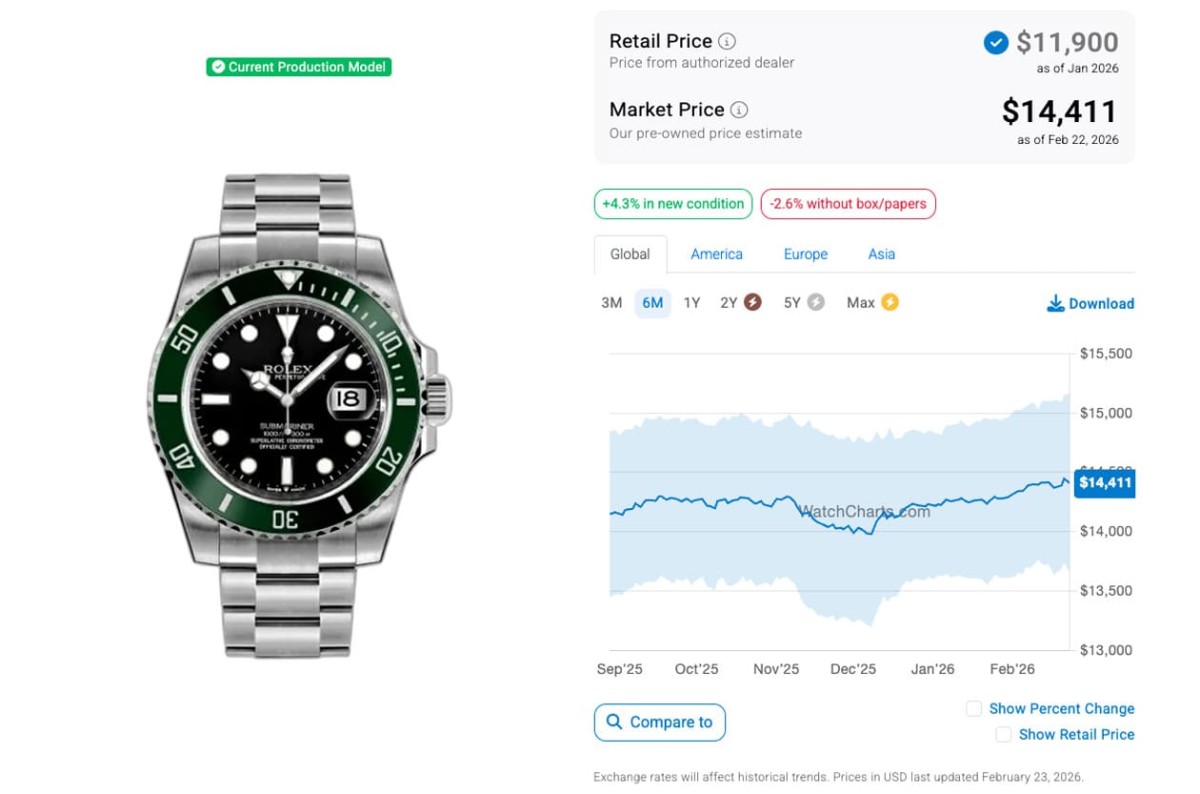
Task: Click the -2.6% without box/papers tag
Action: [x=848, y=204]
